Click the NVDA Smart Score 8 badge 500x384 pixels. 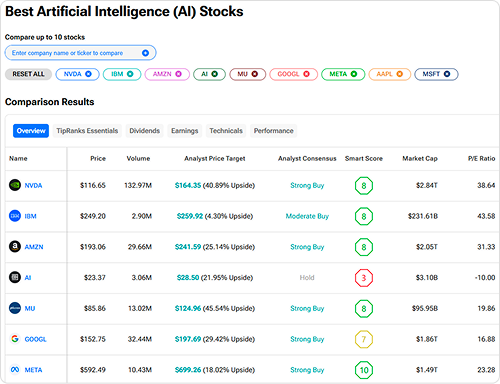click(364, 186)
